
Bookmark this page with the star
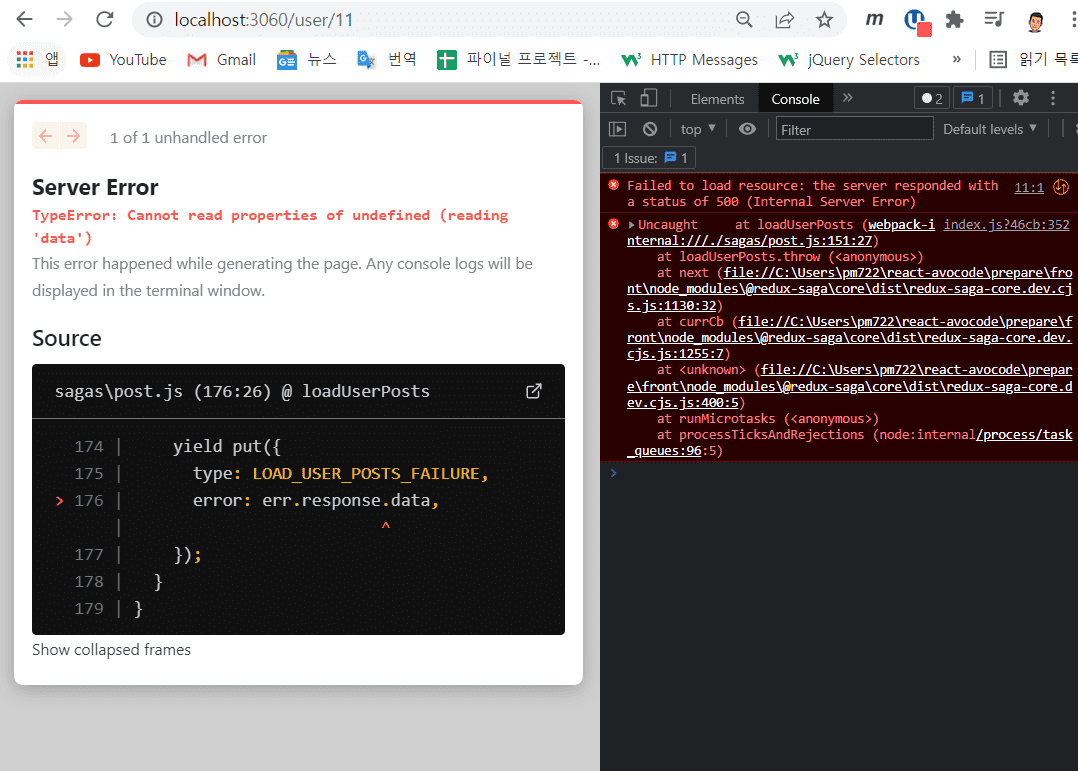824,20
